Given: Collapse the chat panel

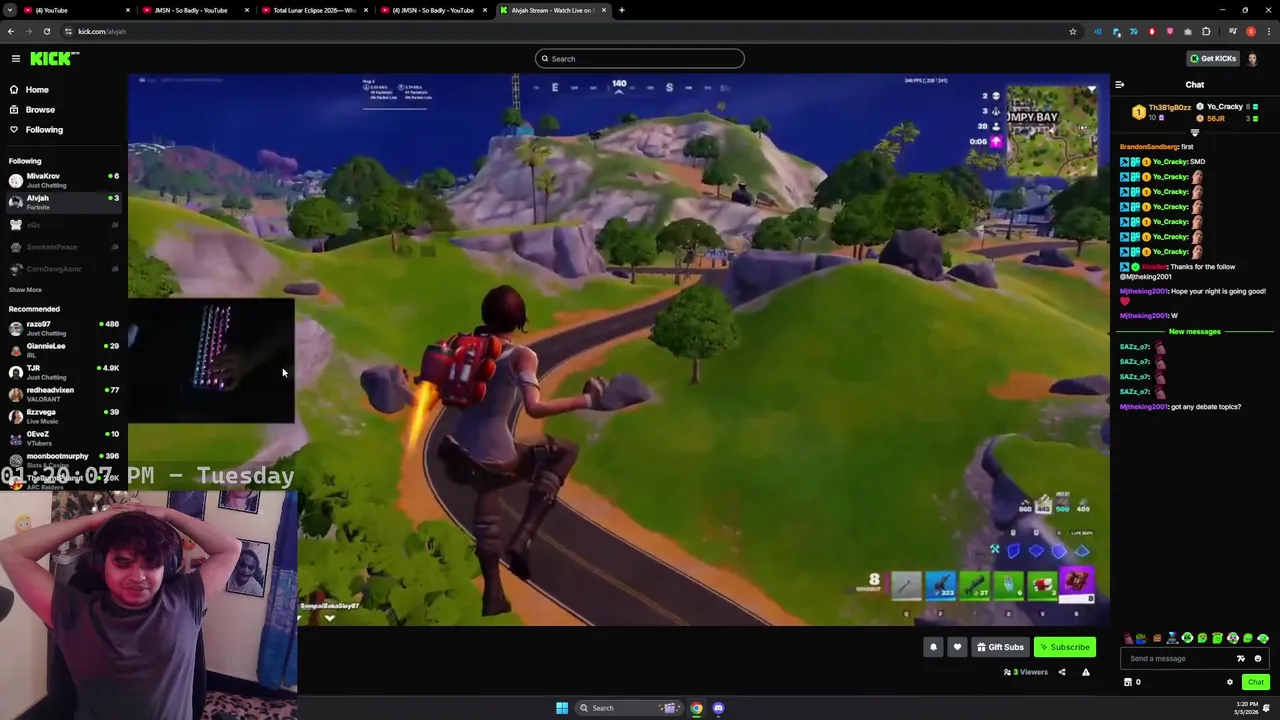Looking at the screenshot, I should click(x=1120, y=85).
